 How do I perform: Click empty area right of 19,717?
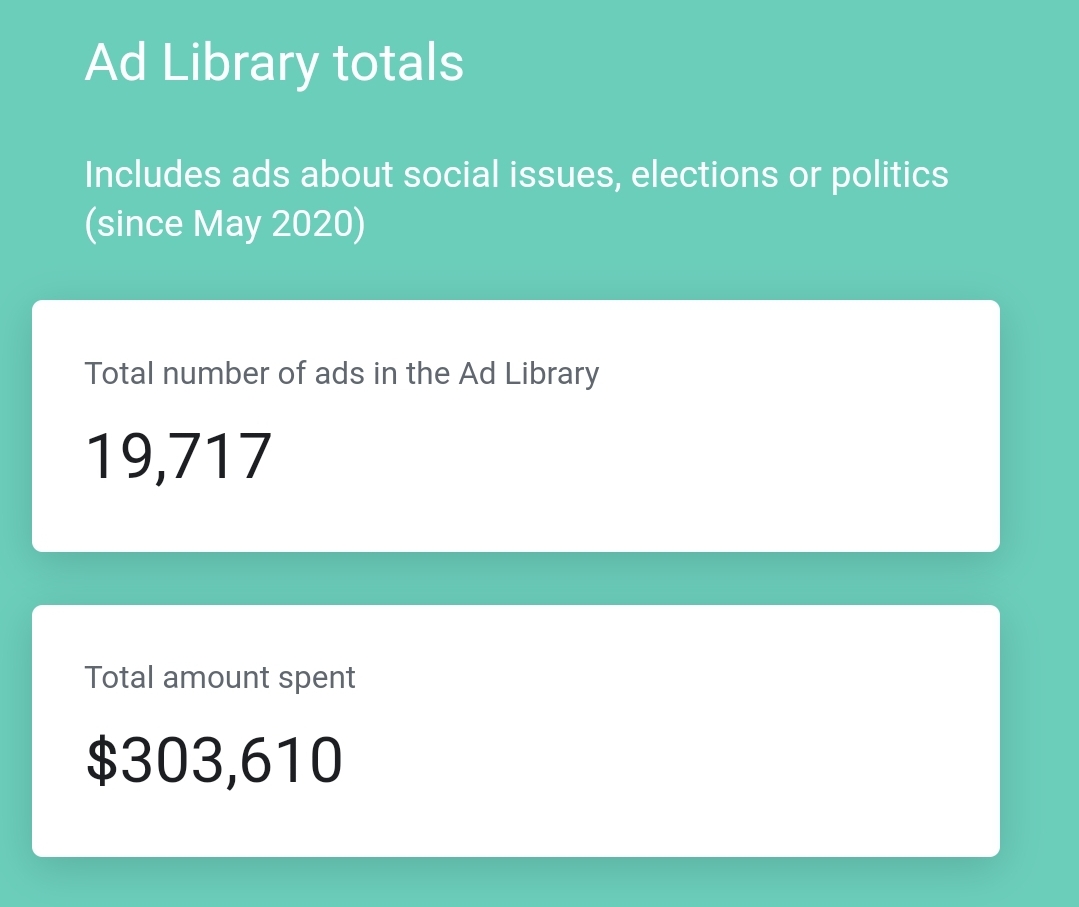pos(619,456)
